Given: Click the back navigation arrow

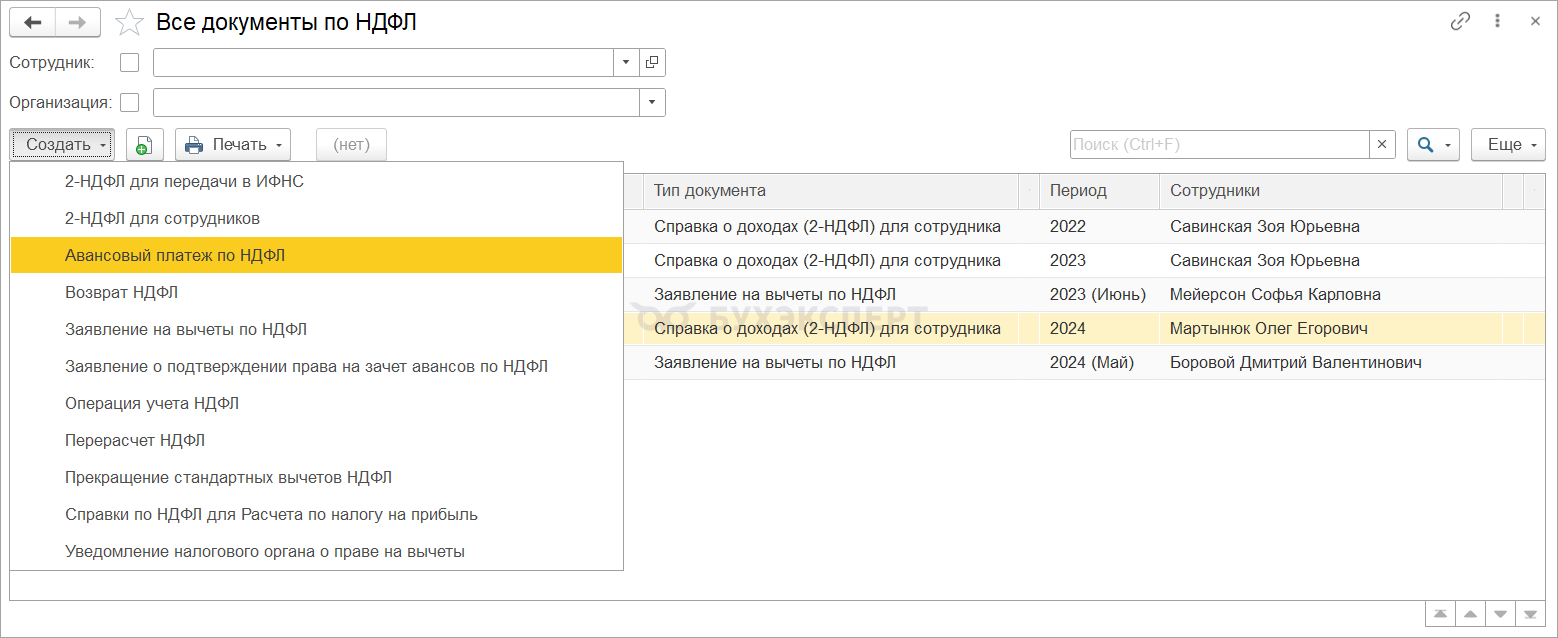Looking at the screenshot, I should pos(33,22).
